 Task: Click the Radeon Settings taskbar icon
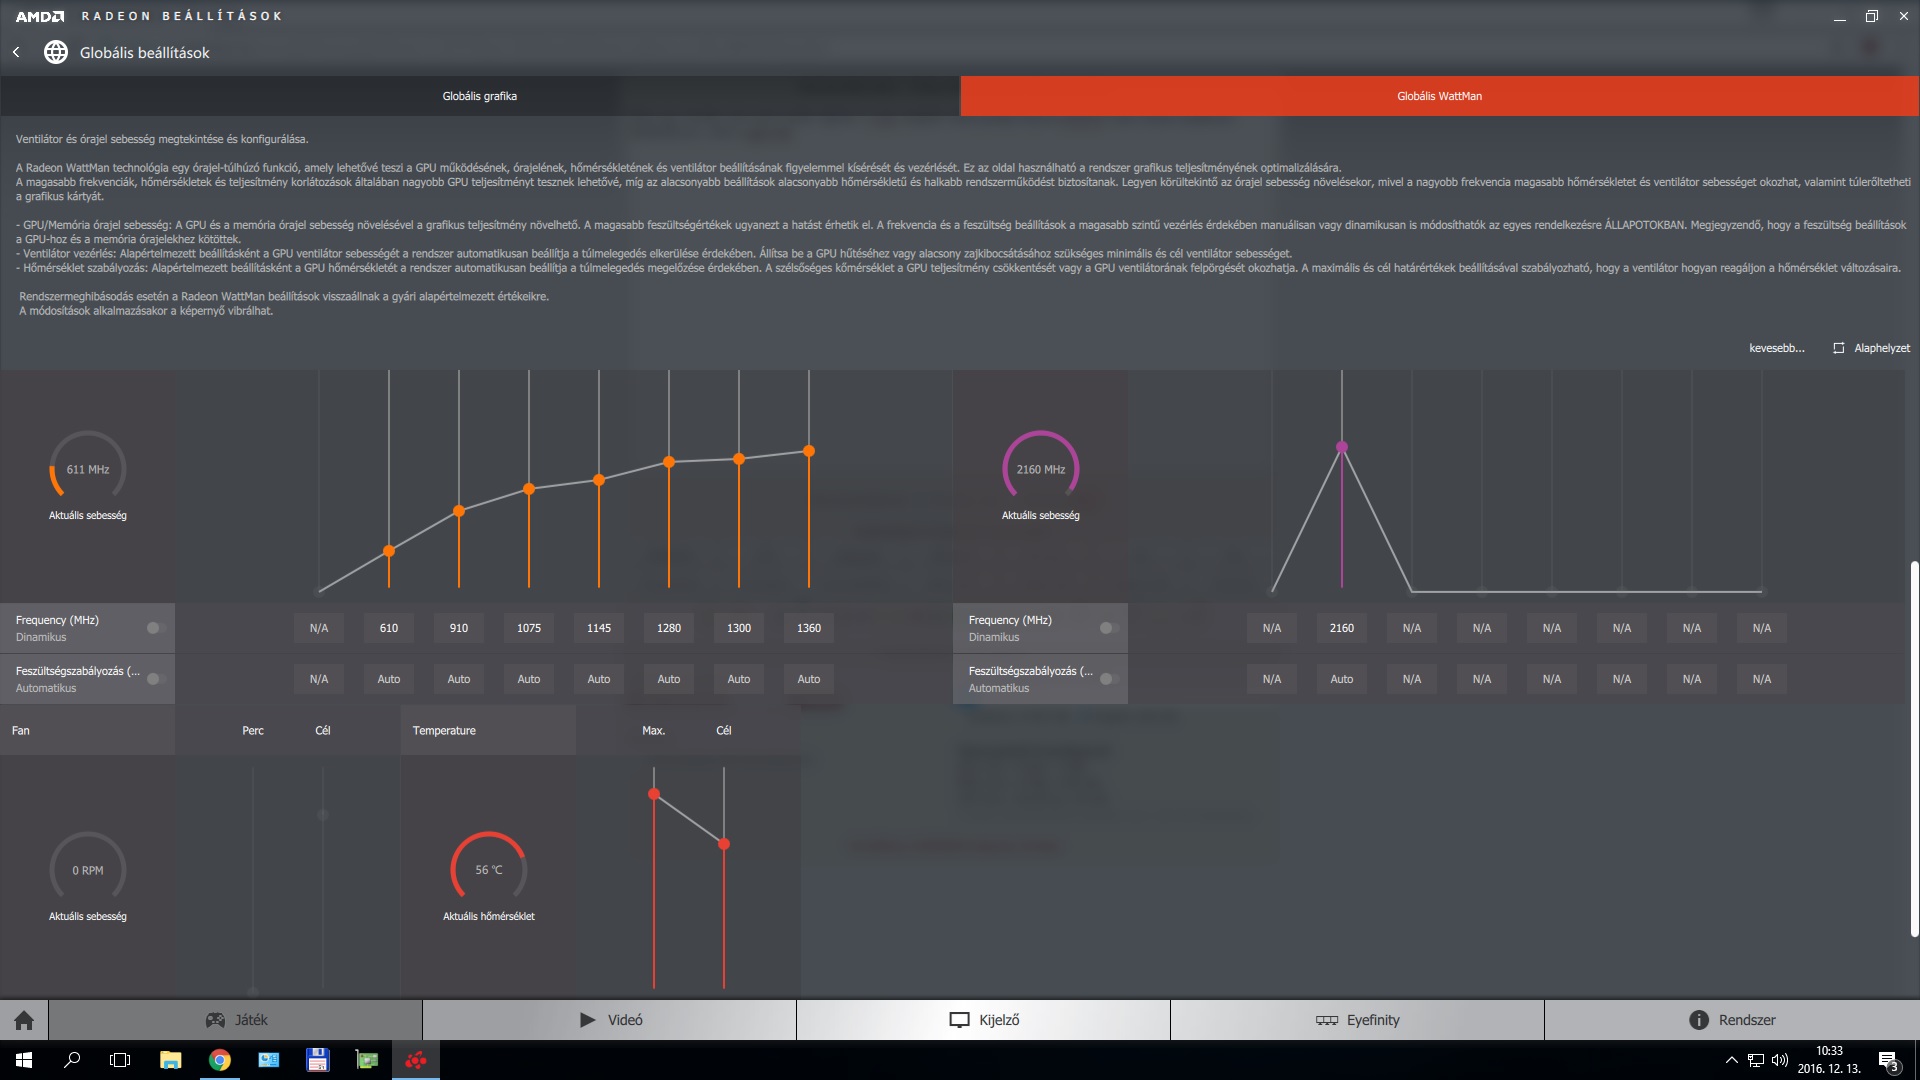pyautogui.click(x=416, y=1060)
